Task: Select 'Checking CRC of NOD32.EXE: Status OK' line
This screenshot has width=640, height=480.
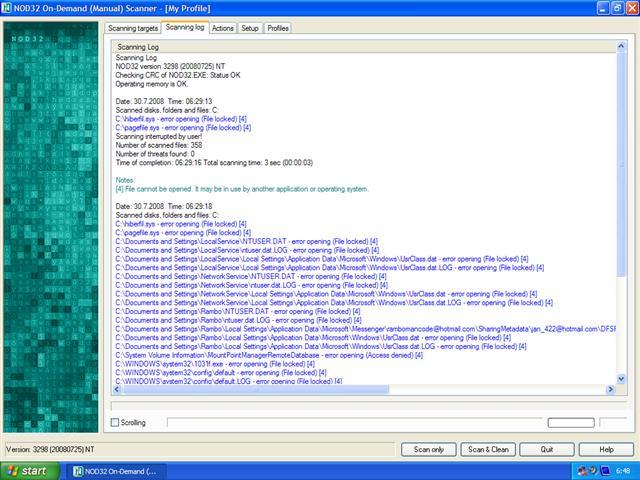Action: pyautogui.click(x=178, y=75)
